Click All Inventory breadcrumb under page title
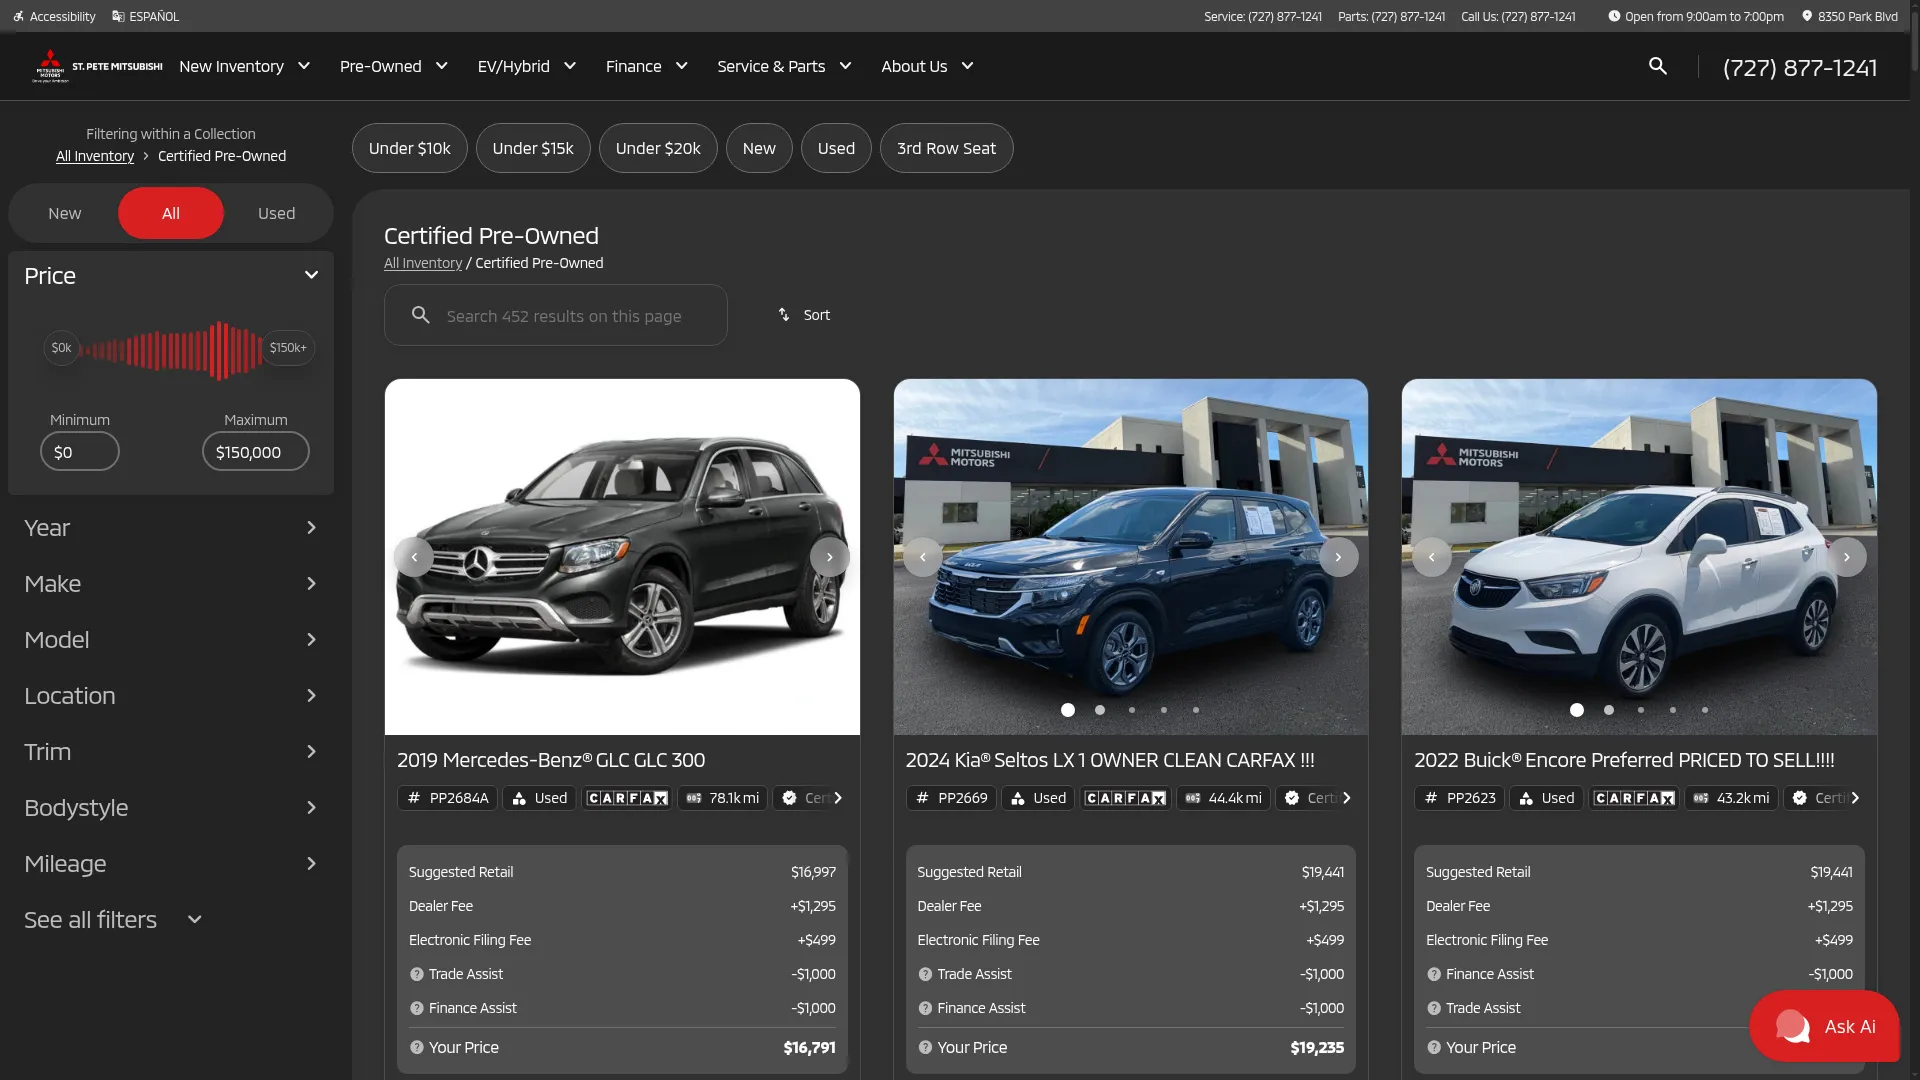The image size is (1920, 1080). click(423, 263)
